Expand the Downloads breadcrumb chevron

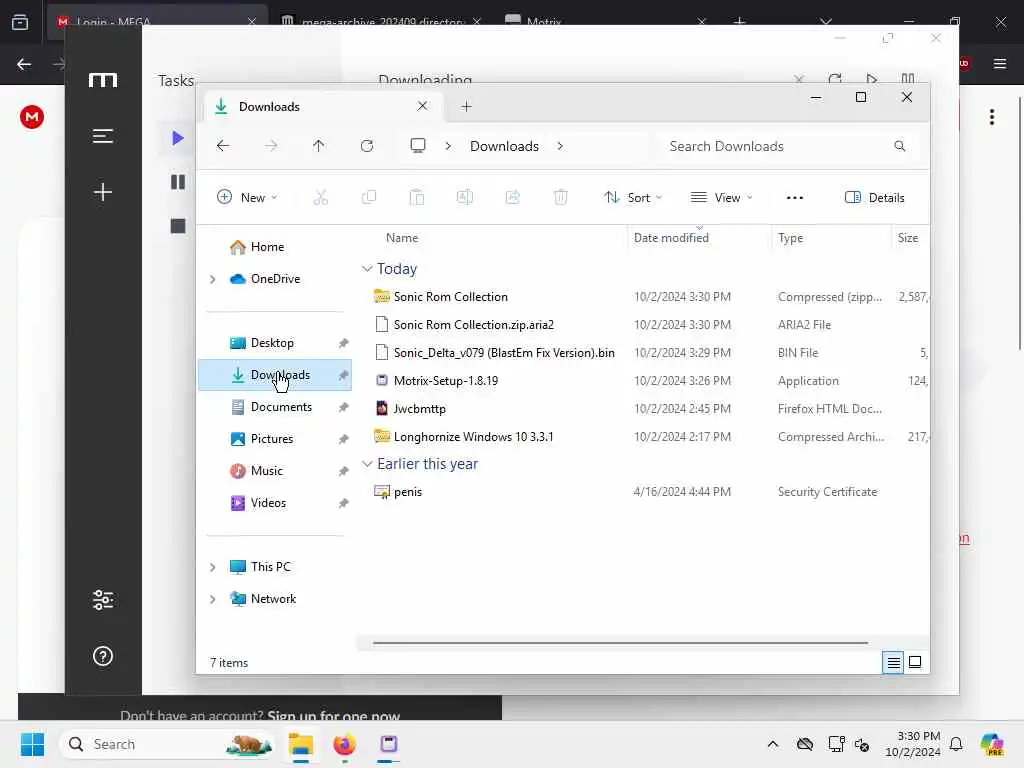click(560, 146)
